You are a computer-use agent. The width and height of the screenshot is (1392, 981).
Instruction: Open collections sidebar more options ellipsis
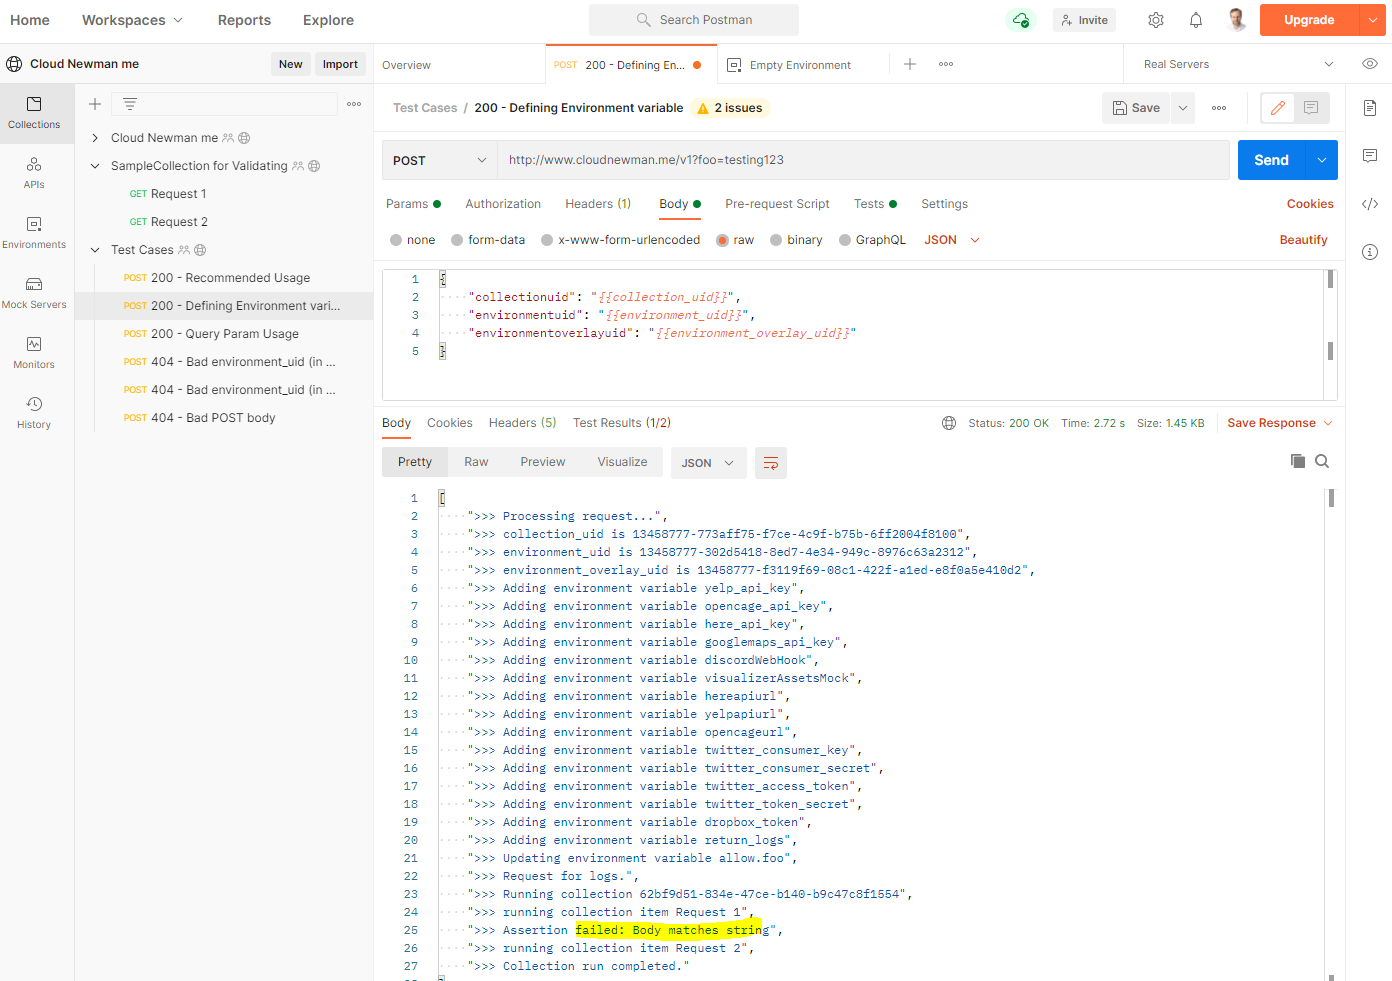pos(354,104)
